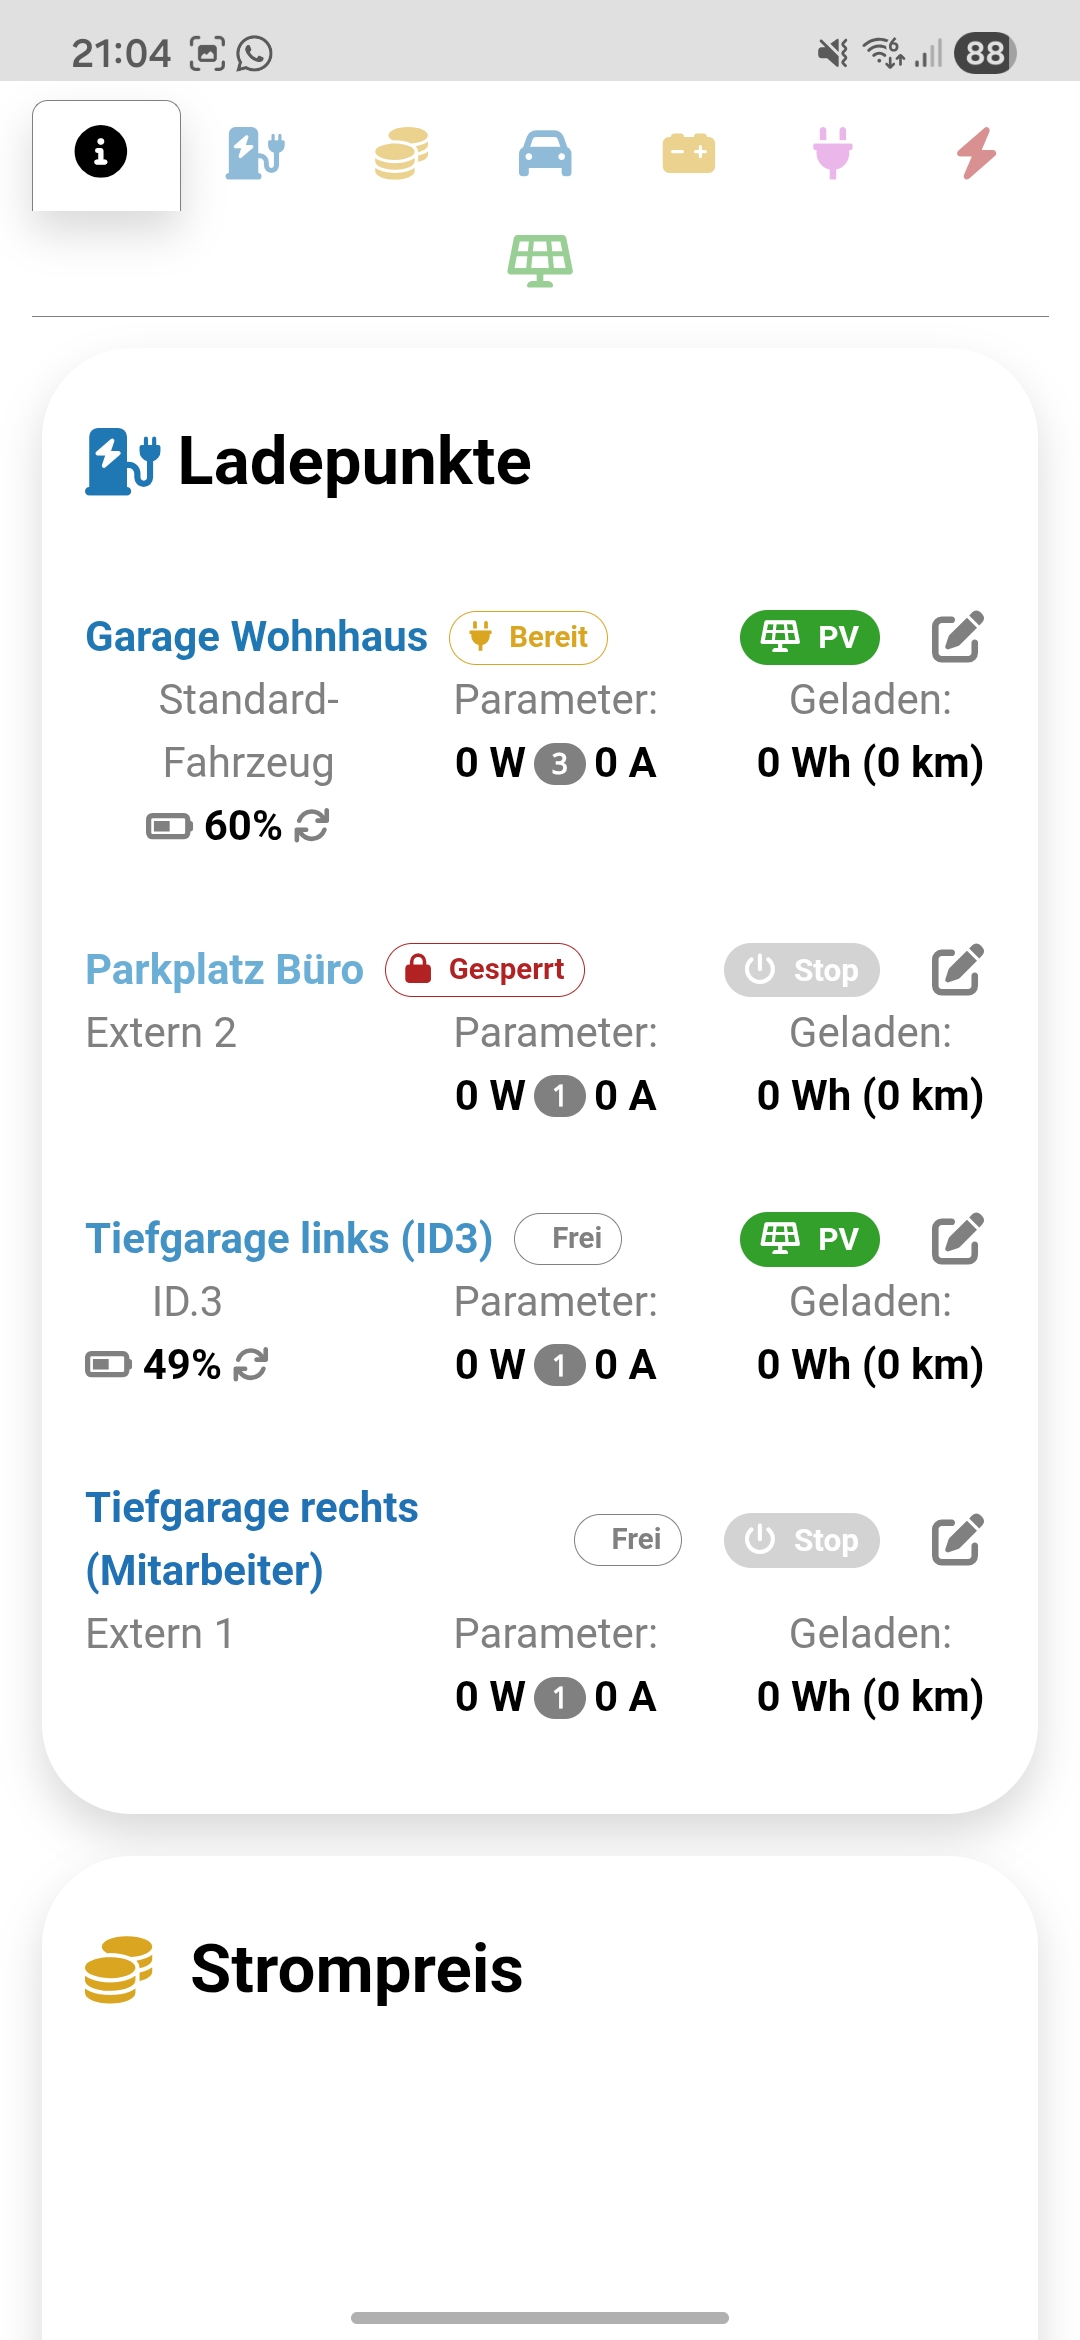
Task: Switch to the car vehicles tab
Action: (545, 154)
